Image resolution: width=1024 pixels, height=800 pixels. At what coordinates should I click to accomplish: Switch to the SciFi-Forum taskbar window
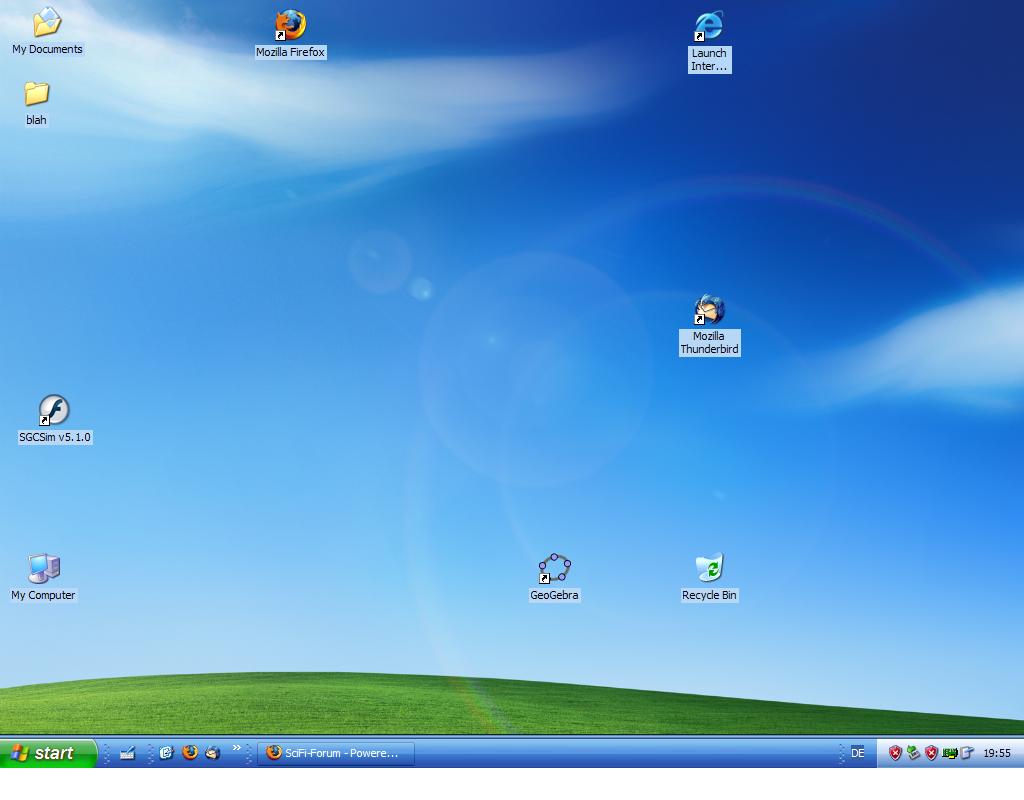(336, 753)
